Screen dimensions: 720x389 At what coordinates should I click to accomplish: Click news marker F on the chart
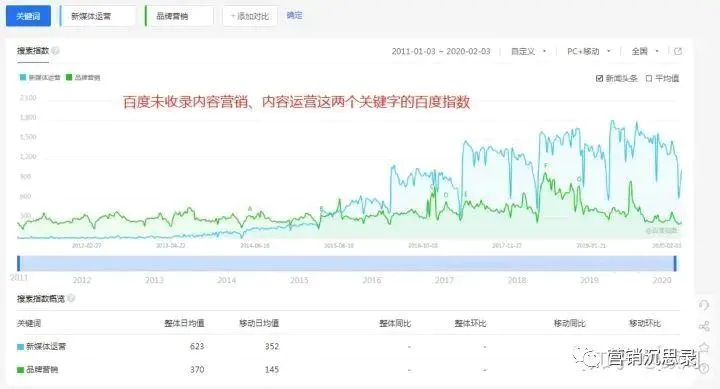546,166
